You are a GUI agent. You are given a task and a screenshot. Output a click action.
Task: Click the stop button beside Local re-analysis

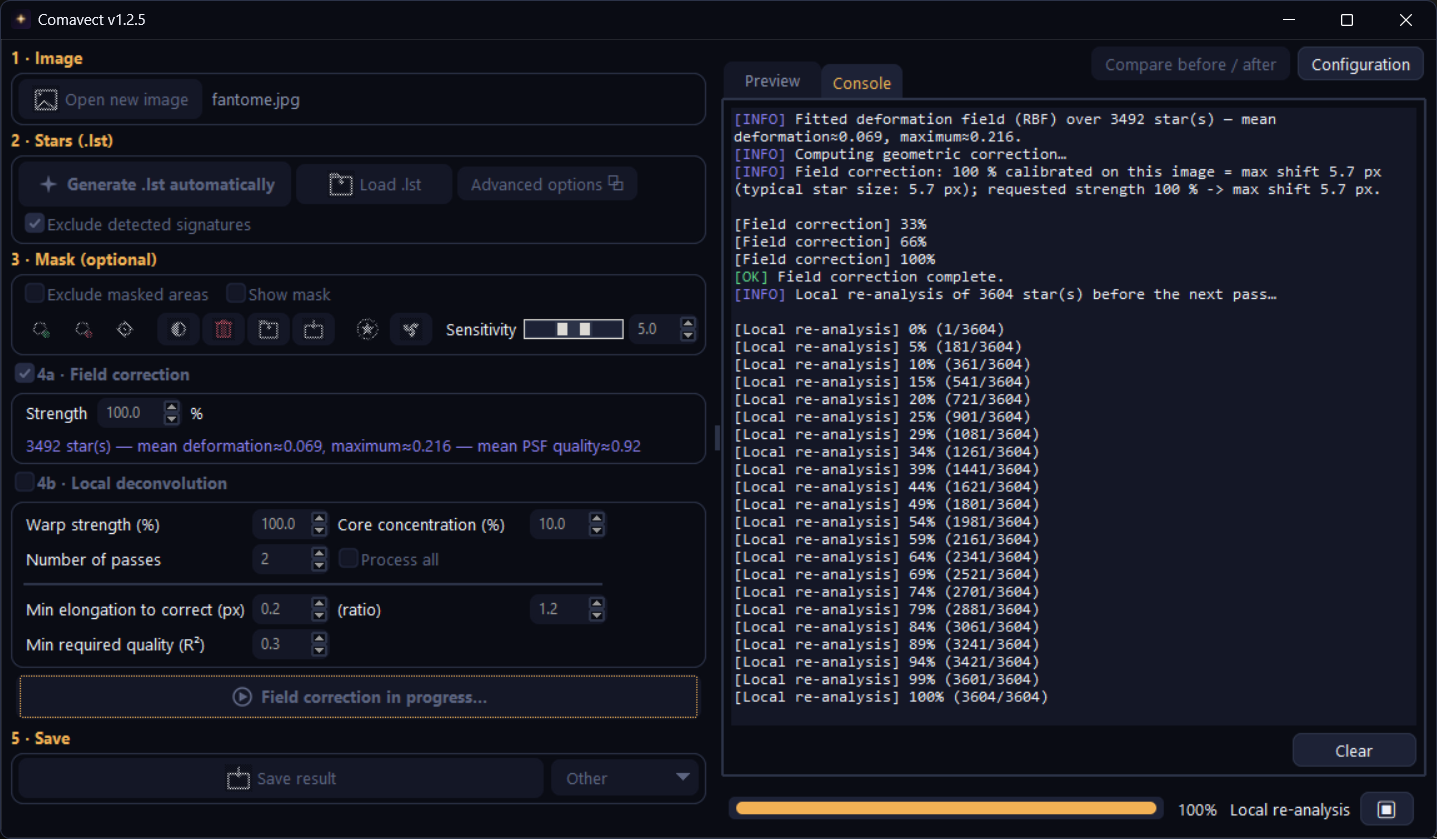pyautogui.click(x=1386, y=809)
